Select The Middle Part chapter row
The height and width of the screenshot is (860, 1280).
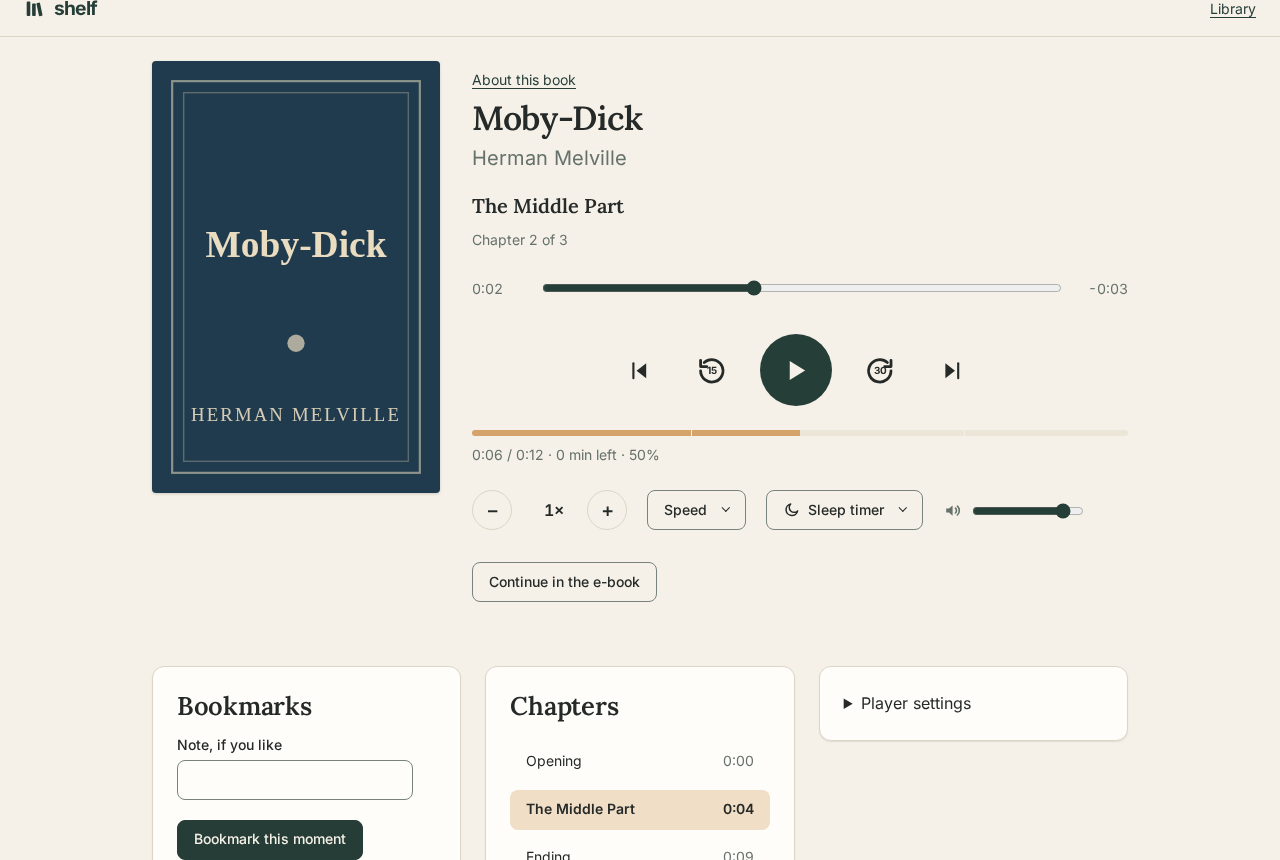click(x=640, y=810)
